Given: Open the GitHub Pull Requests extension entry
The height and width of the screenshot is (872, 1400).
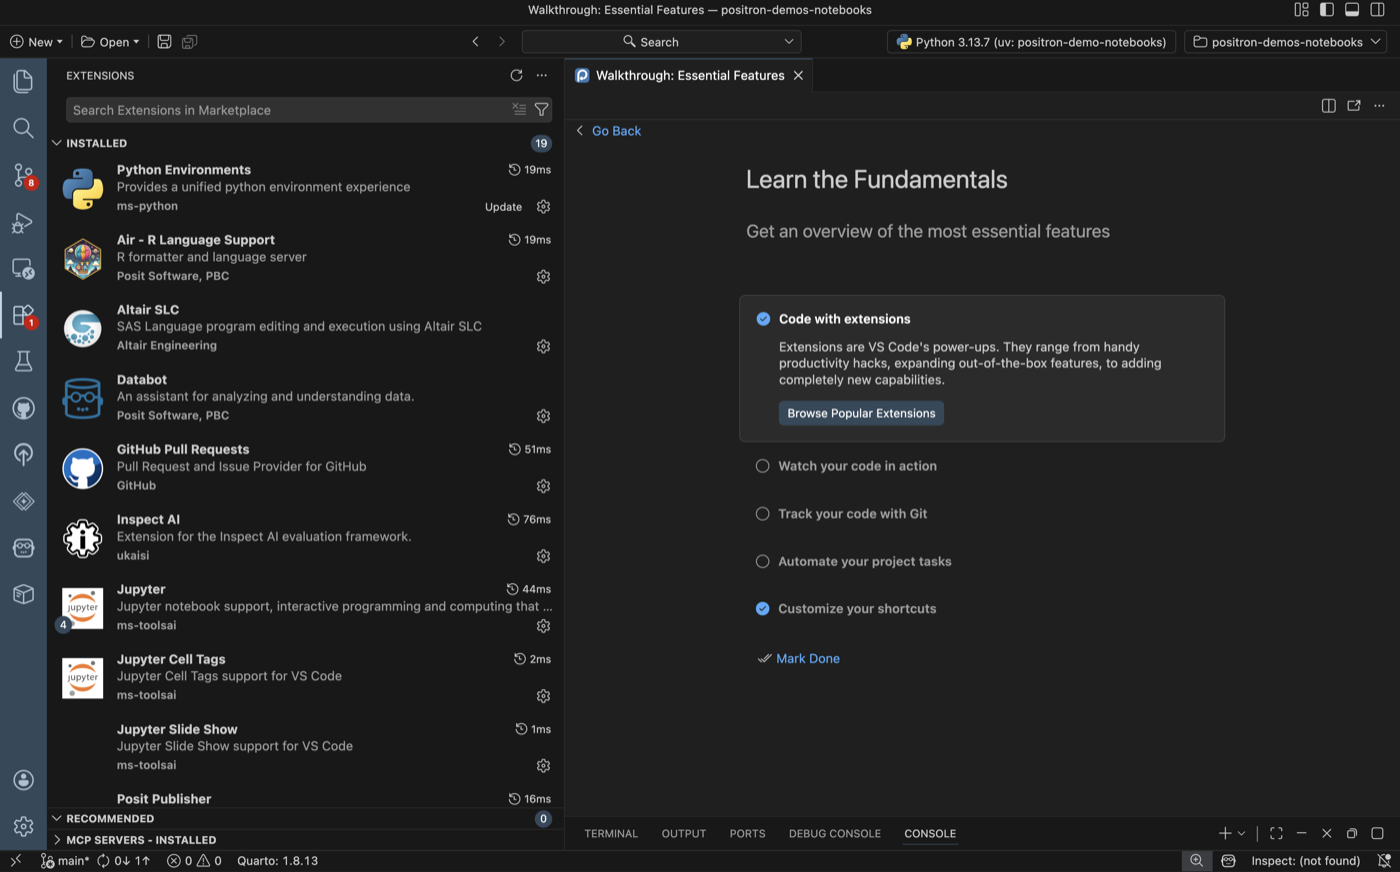Looking at the screenshot, I should [305, 467].
